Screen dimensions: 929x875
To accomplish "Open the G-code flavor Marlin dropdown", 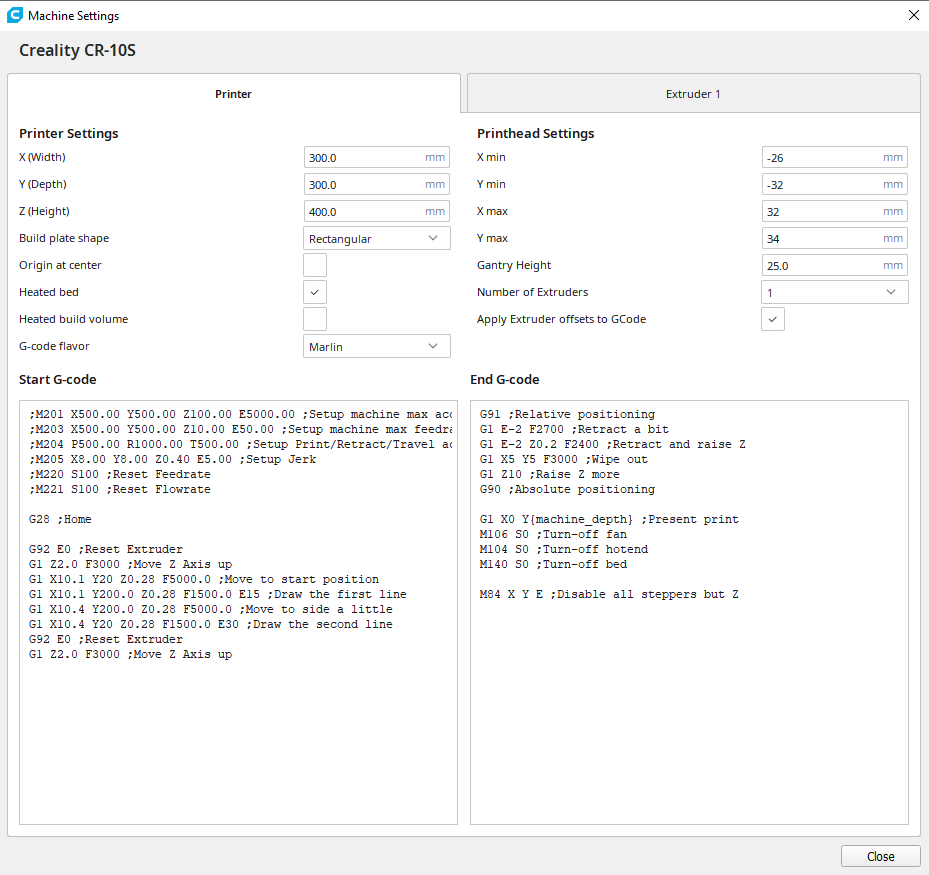I will pyautogui.click(x=377, y=346).
